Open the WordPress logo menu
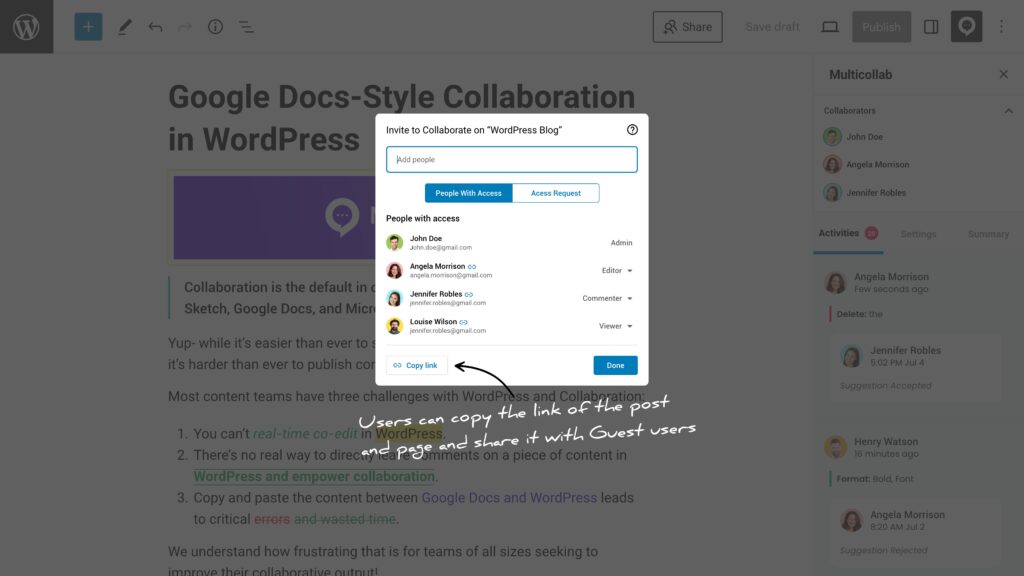 coord(26,27)
